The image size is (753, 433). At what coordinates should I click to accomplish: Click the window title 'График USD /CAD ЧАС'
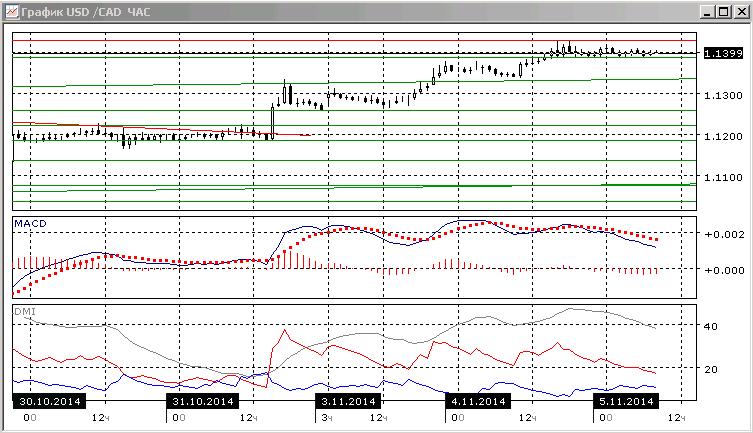click(86, 12)
